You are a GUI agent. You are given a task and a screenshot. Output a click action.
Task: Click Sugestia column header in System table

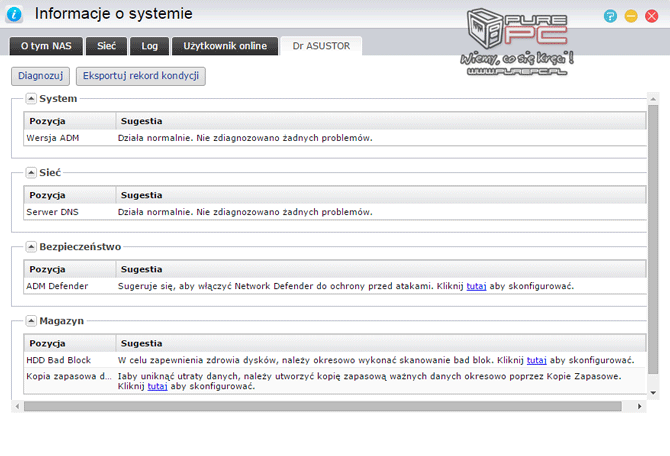pyautogui.click(x=381, y=121)
